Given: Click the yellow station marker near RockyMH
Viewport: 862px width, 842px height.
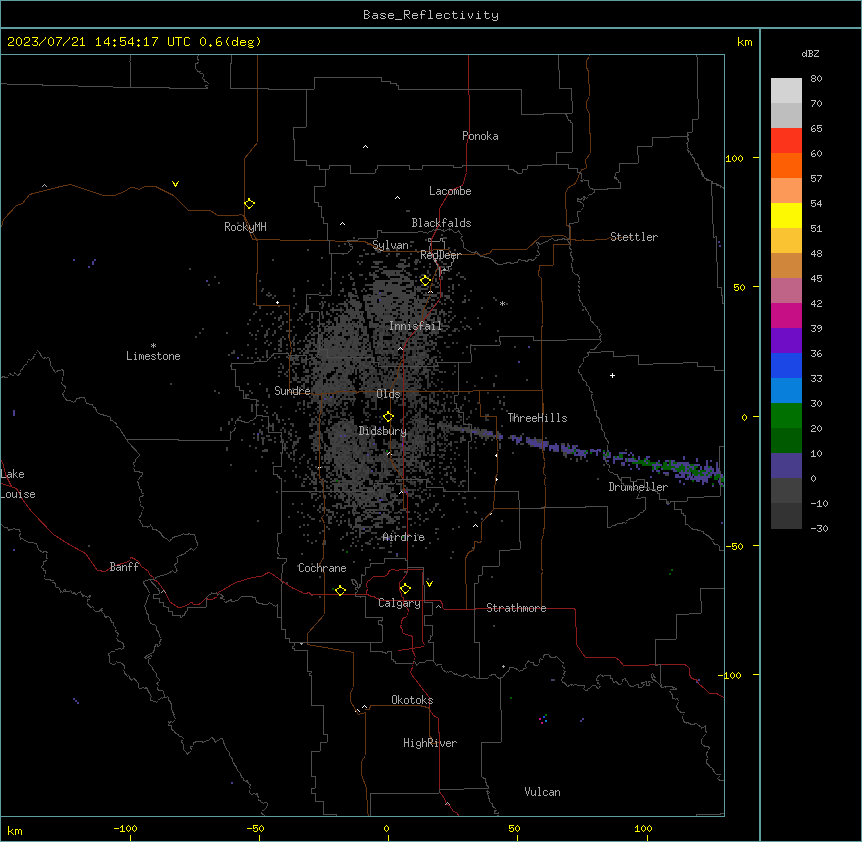Looking at the screenshot, I should pyautogui.click(x=250, y=204).
